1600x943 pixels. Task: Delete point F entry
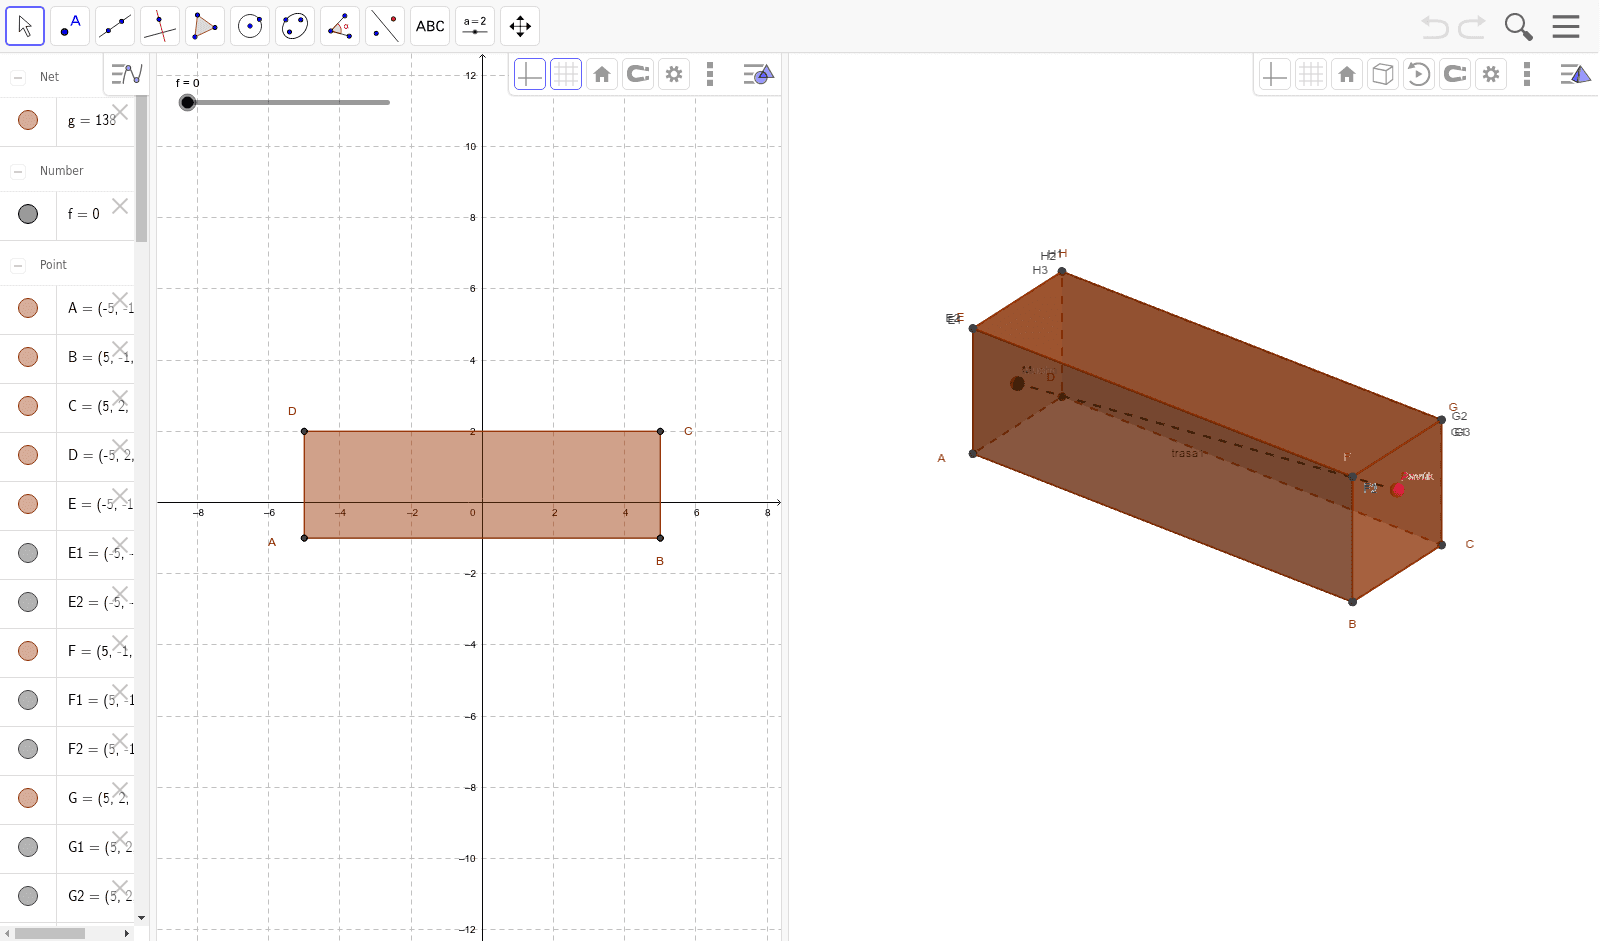[120, 643]
